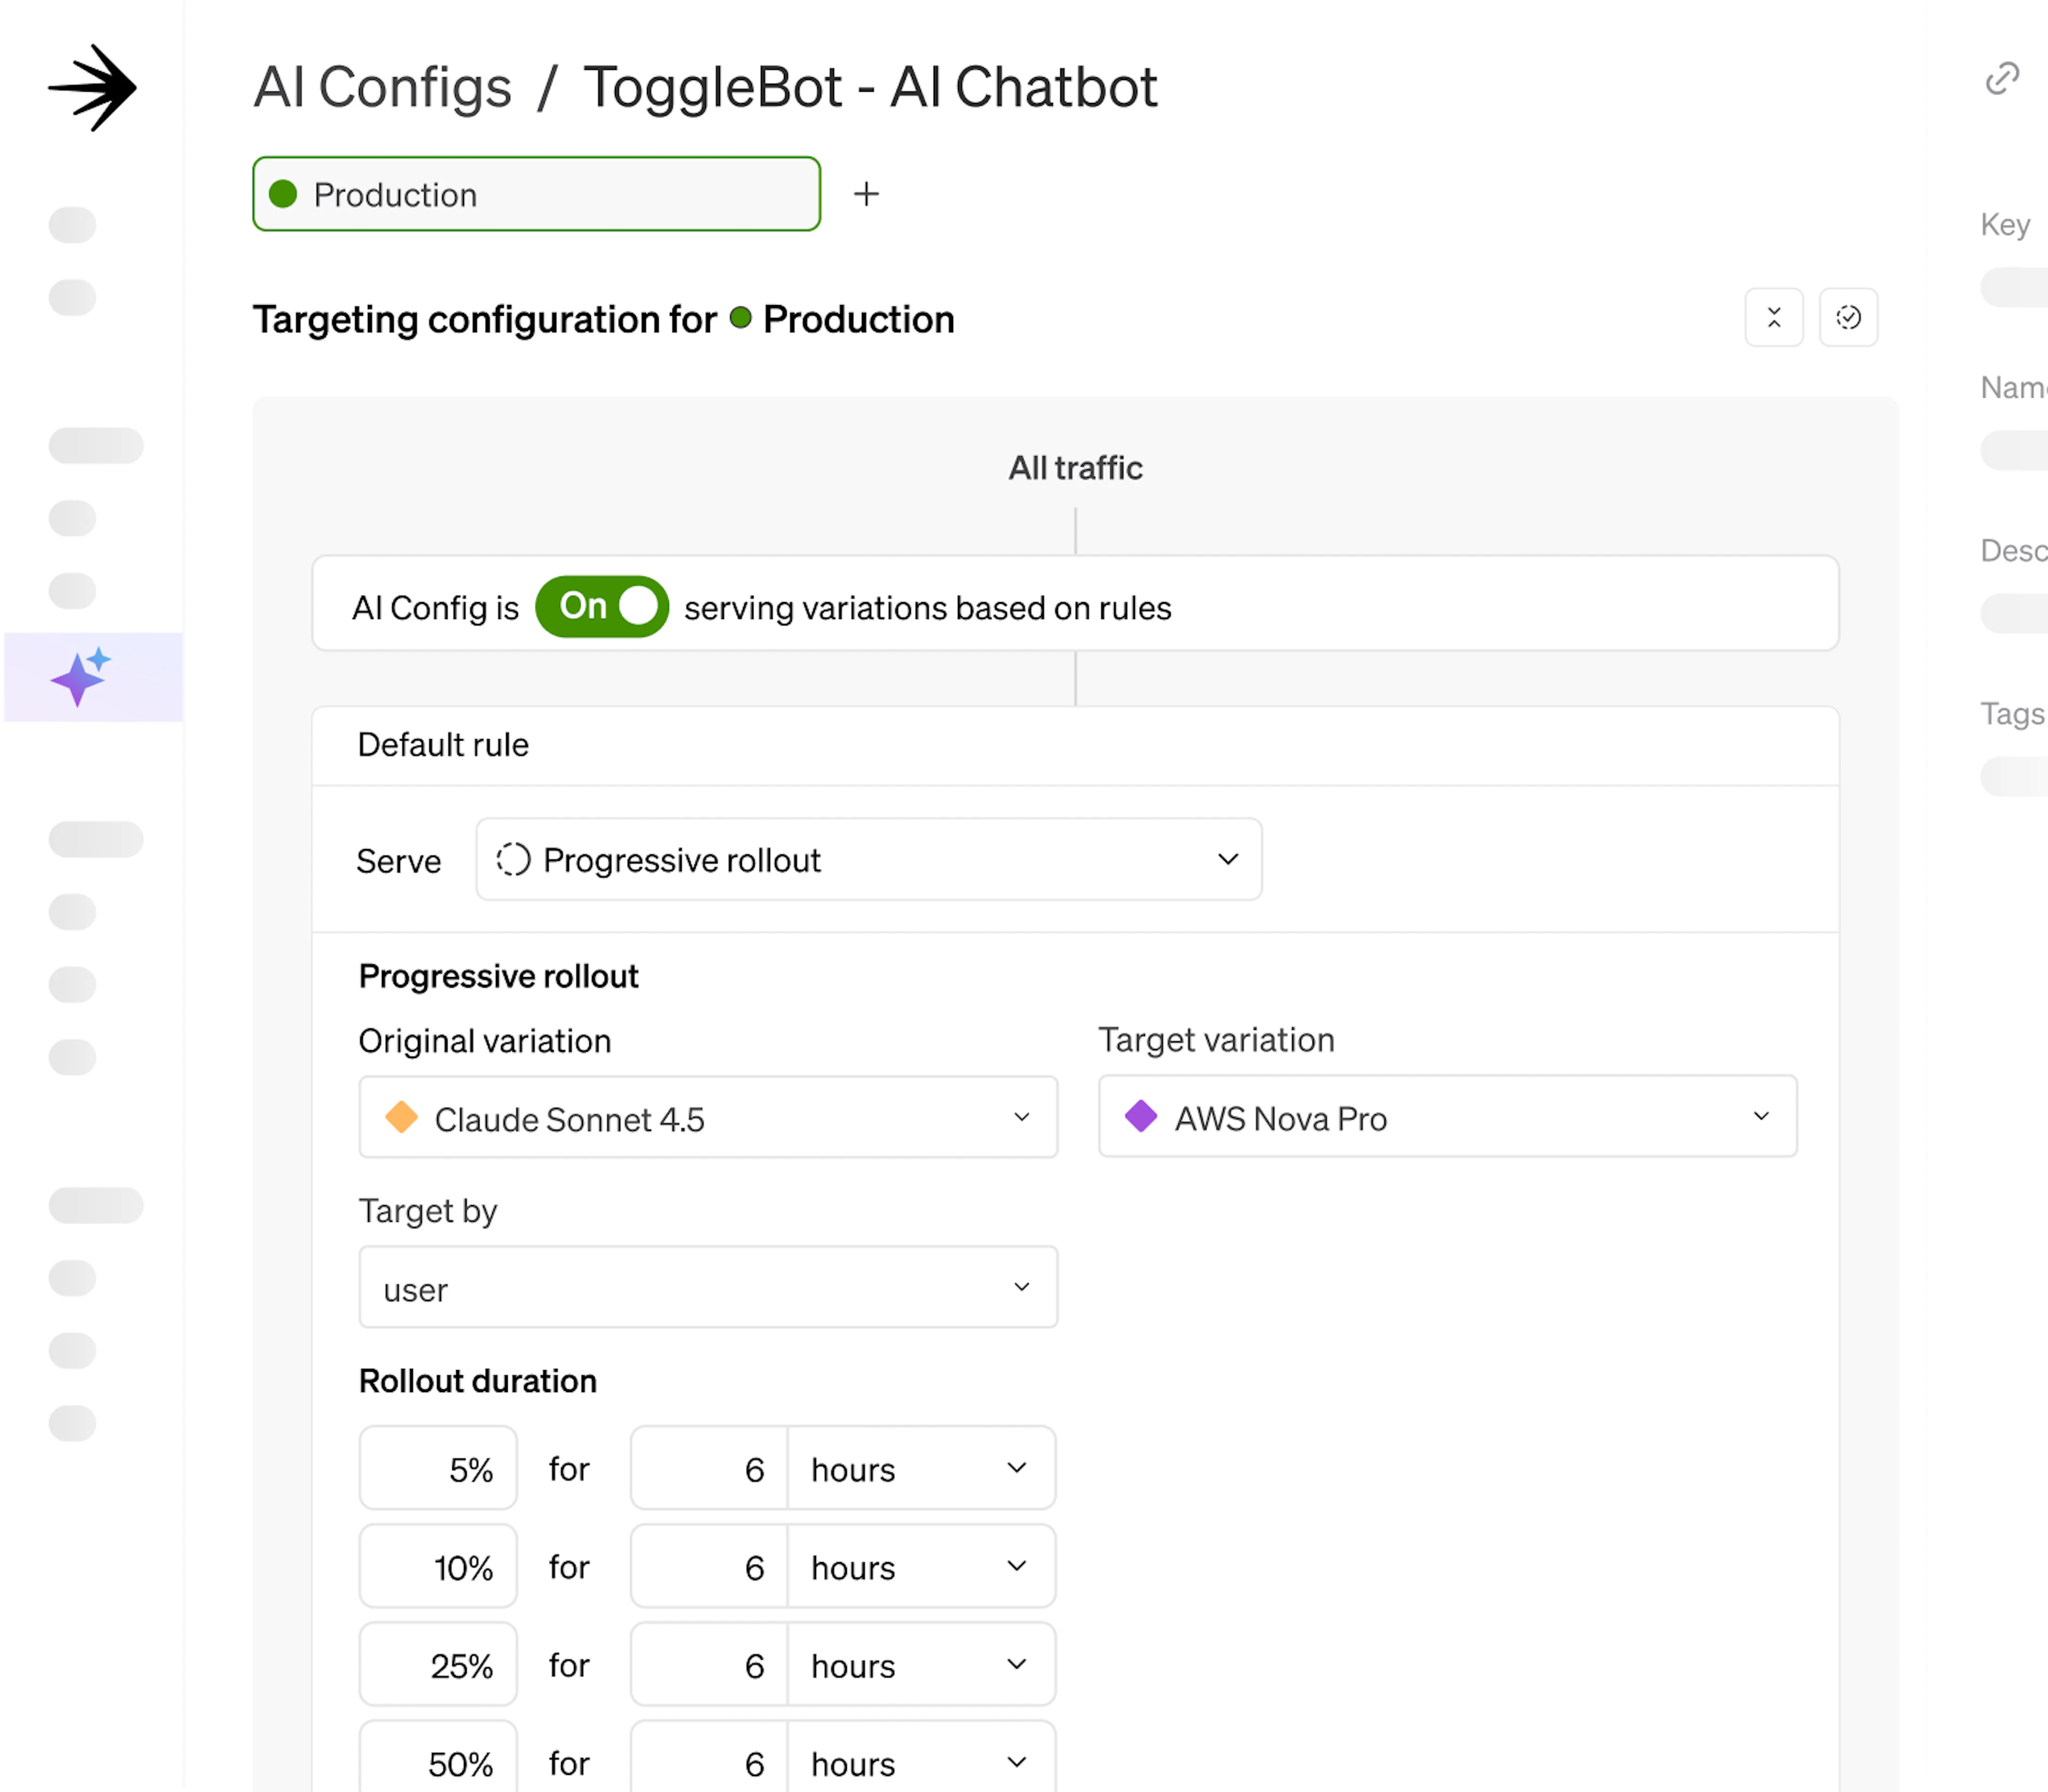Expand the Original variation dropdown
Screen dimensions: 2048x1792
[x=708, y=1117]
